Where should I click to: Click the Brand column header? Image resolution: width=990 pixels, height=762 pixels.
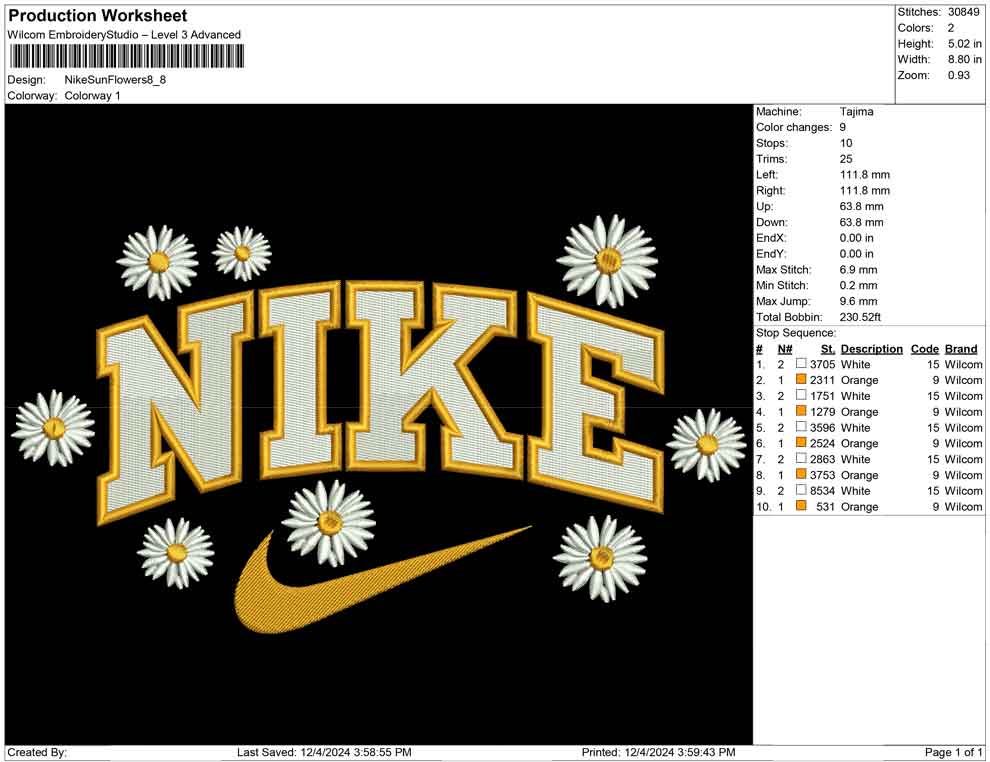961,348
